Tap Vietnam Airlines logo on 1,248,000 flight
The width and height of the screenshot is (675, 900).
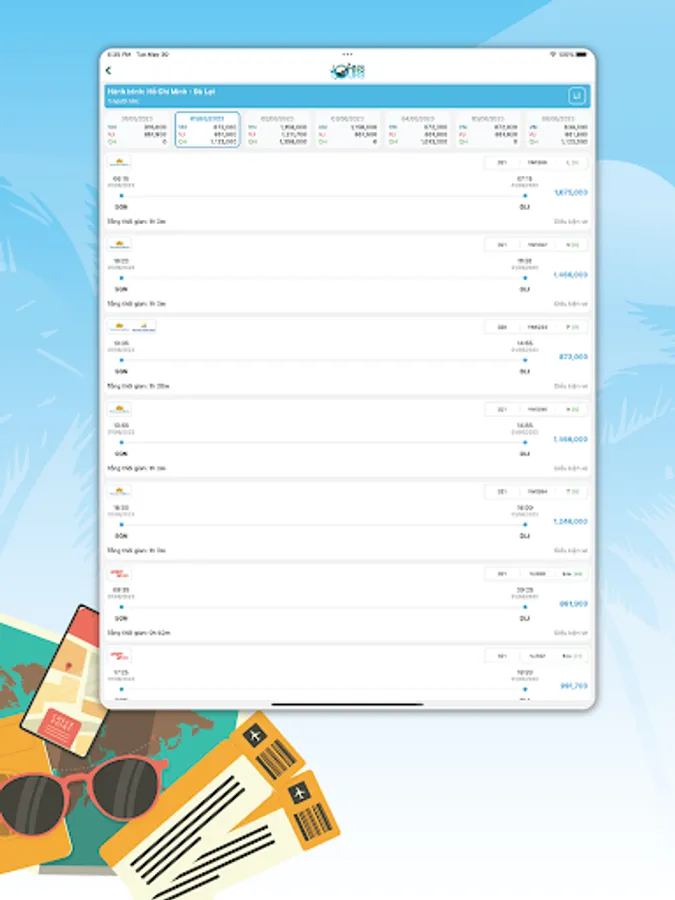[119, 491]
